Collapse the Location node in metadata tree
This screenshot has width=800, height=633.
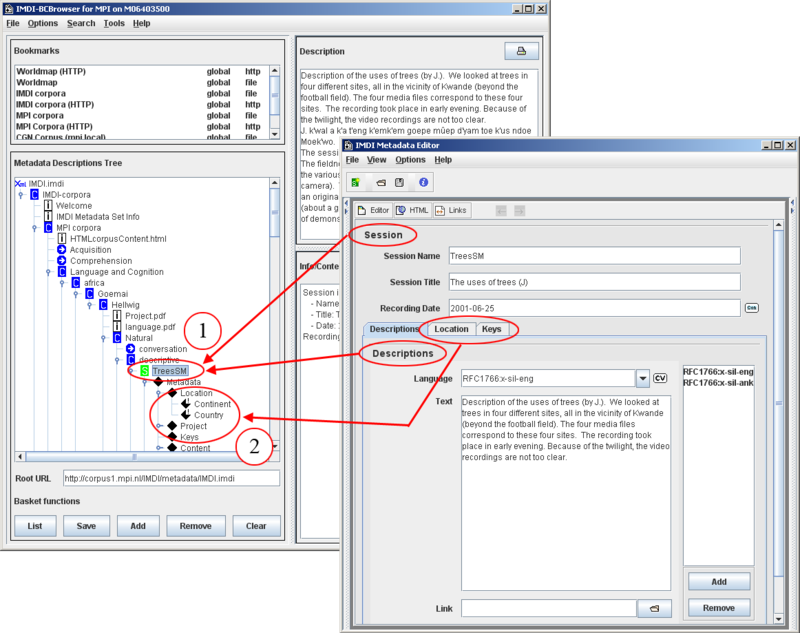[x=158, y=393]
